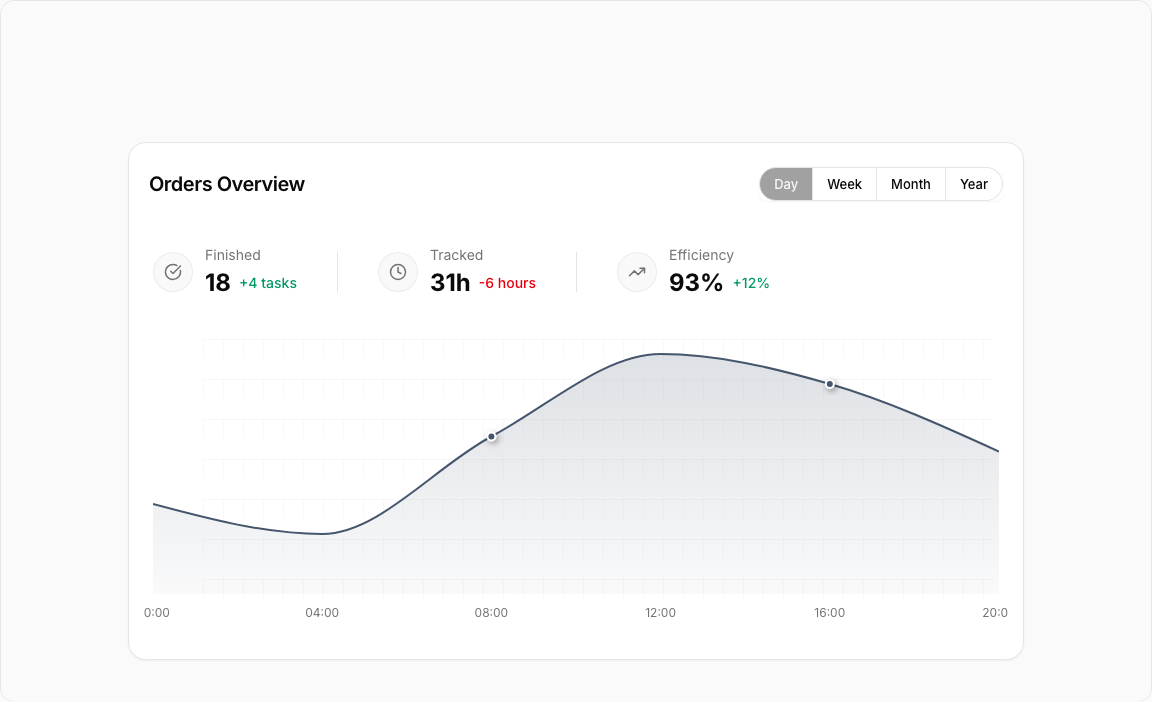1152x702 pixels.
Task: Select the Day time range
Action: click(x=786, y=184)
